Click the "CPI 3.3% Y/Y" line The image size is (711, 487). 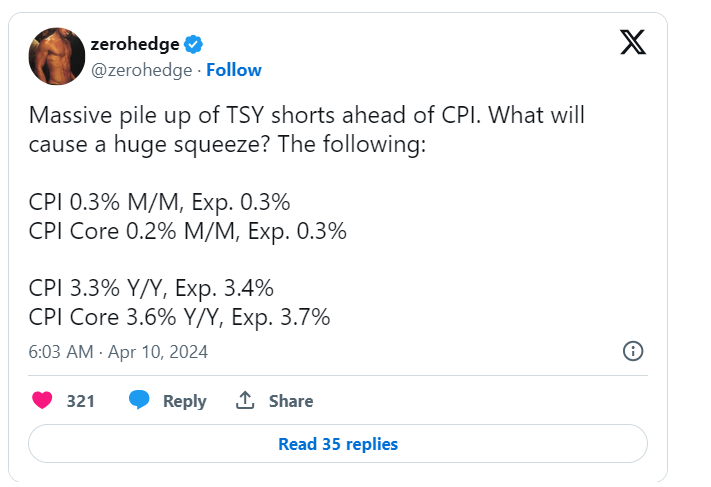(x=151, y=289)
